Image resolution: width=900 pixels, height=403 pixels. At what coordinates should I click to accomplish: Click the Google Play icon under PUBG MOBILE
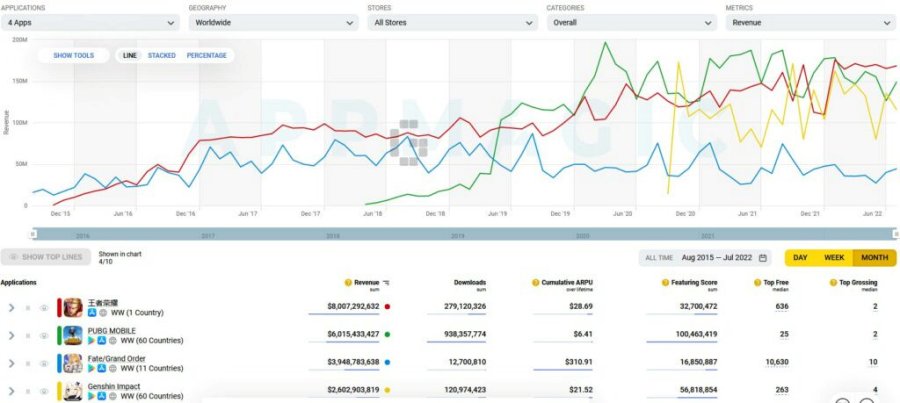92,340
